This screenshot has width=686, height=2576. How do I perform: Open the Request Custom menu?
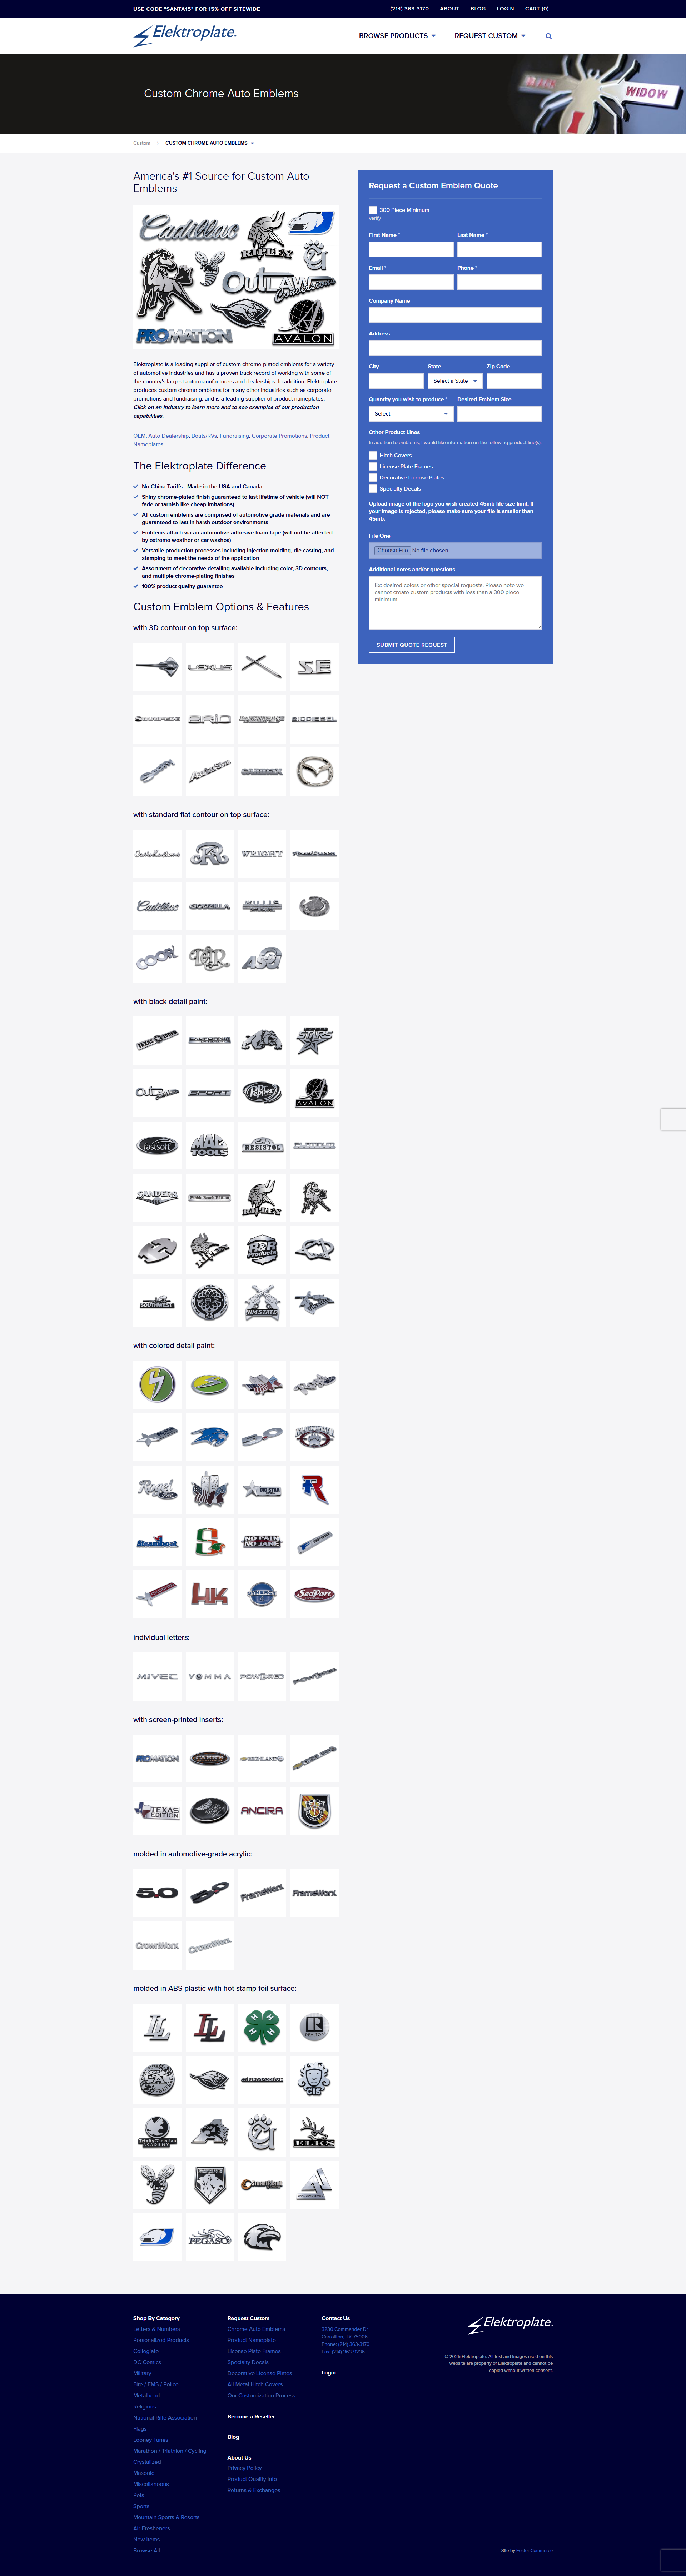click(490, 36)
